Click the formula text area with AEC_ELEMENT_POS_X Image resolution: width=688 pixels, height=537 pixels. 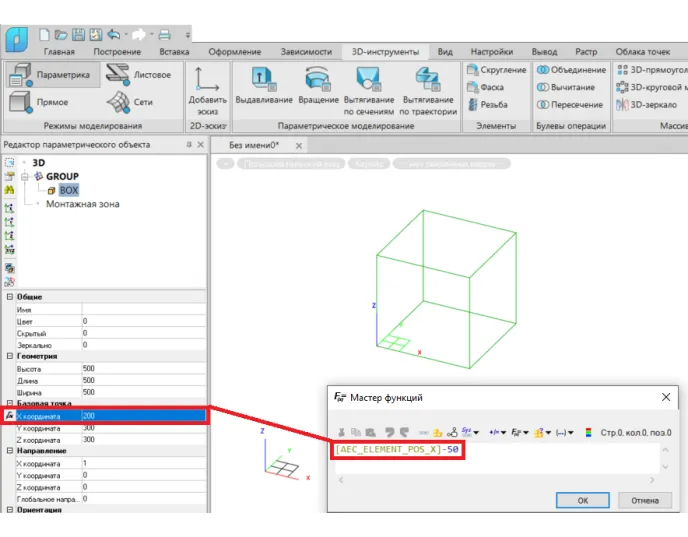(498, 458)
